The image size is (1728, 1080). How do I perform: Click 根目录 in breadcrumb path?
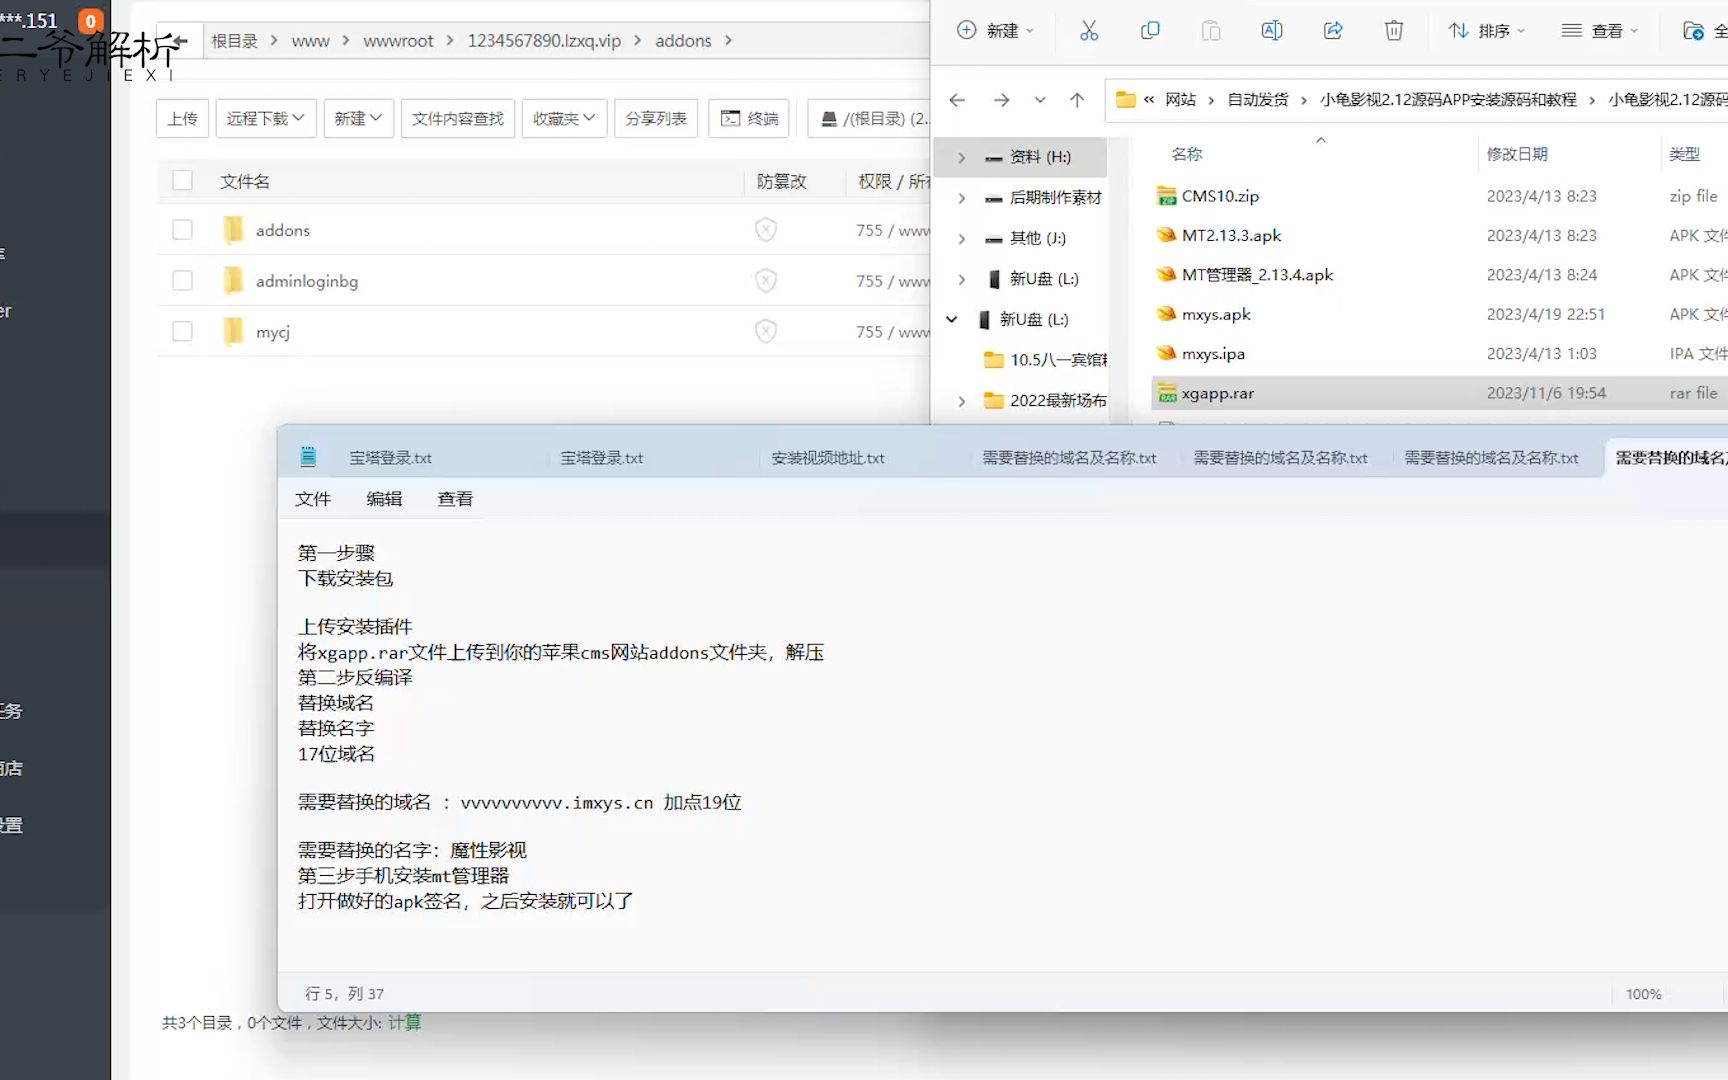234,41
